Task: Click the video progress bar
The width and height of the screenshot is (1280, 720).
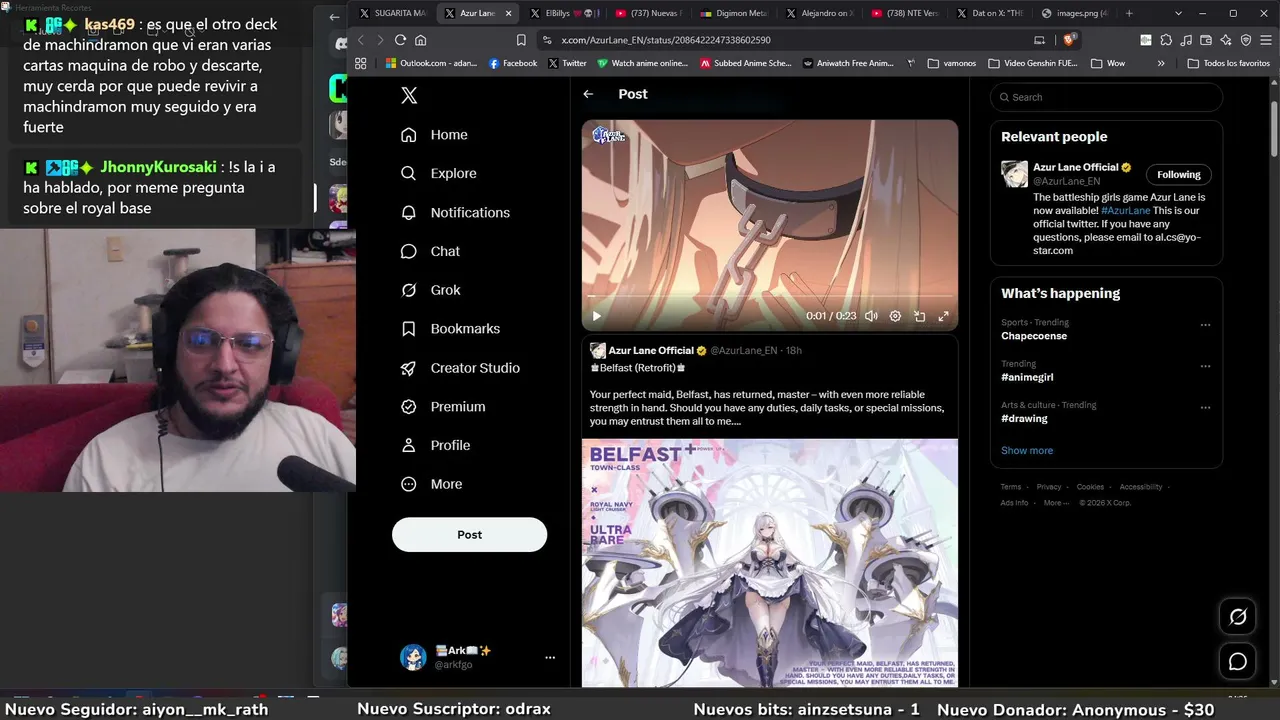Action: click(770, 296)
